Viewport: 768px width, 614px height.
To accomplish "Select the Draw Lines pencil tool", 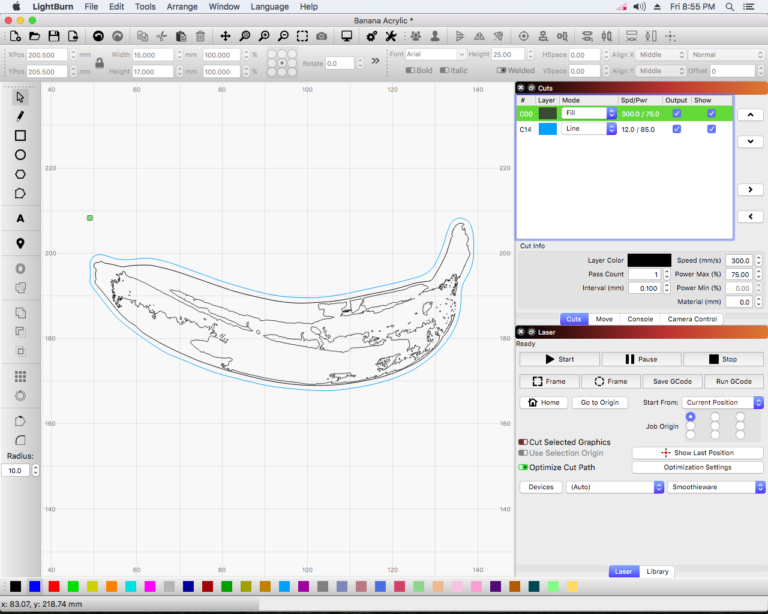I will (x=20, y=116).
